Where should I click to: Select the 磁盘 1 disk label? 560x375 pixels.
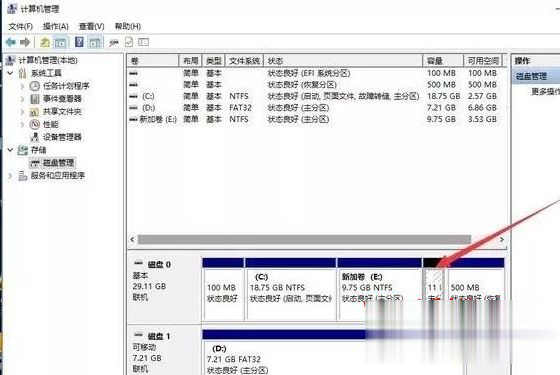coord(159,336)
